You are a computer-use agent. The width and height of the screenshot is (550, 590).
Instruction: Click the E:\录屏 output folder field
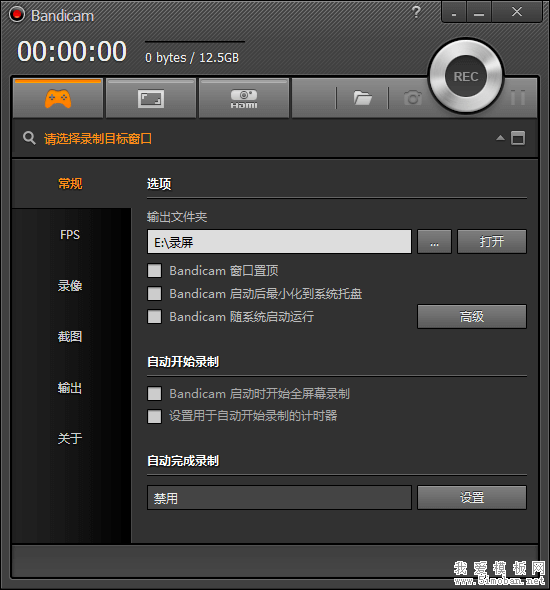point(279,242)
